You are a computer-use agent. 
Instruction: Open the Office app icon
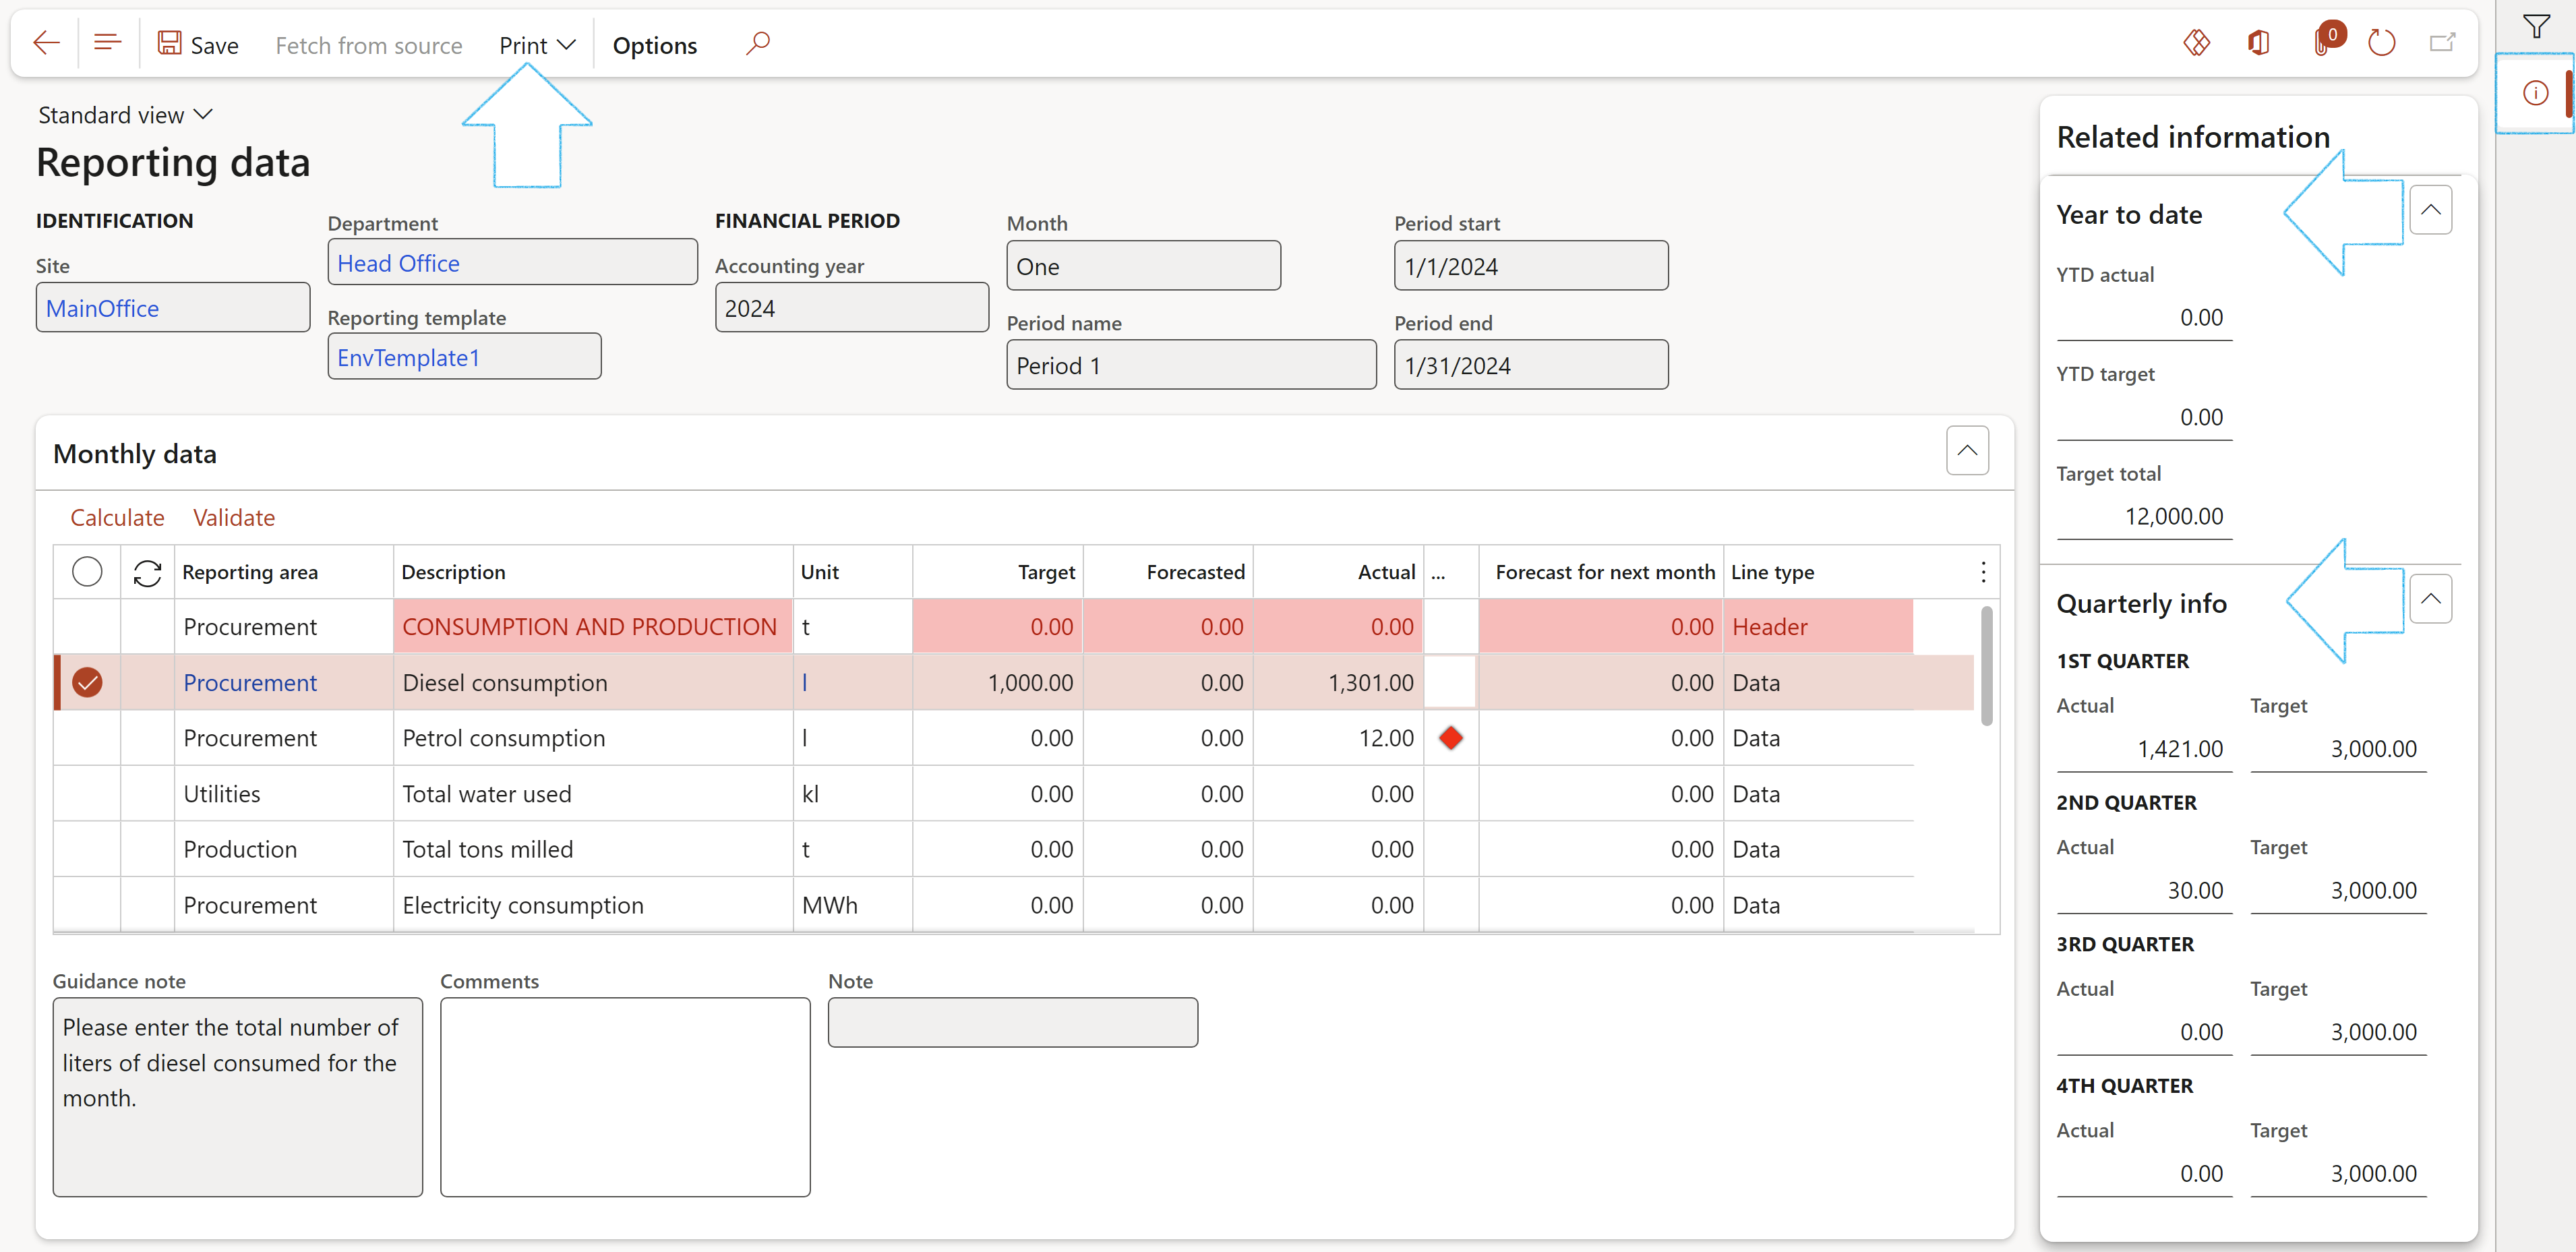tap(2258, 43)
